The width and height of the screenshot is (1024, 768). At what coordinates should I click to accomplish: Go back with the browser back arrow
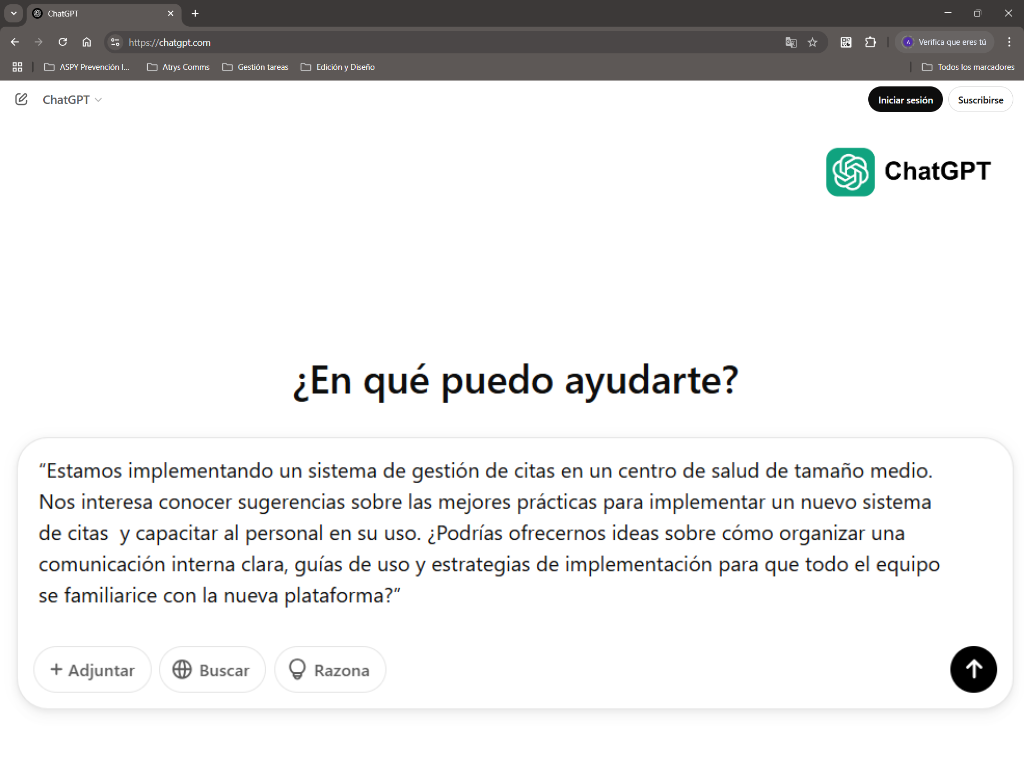coord(15,42)
